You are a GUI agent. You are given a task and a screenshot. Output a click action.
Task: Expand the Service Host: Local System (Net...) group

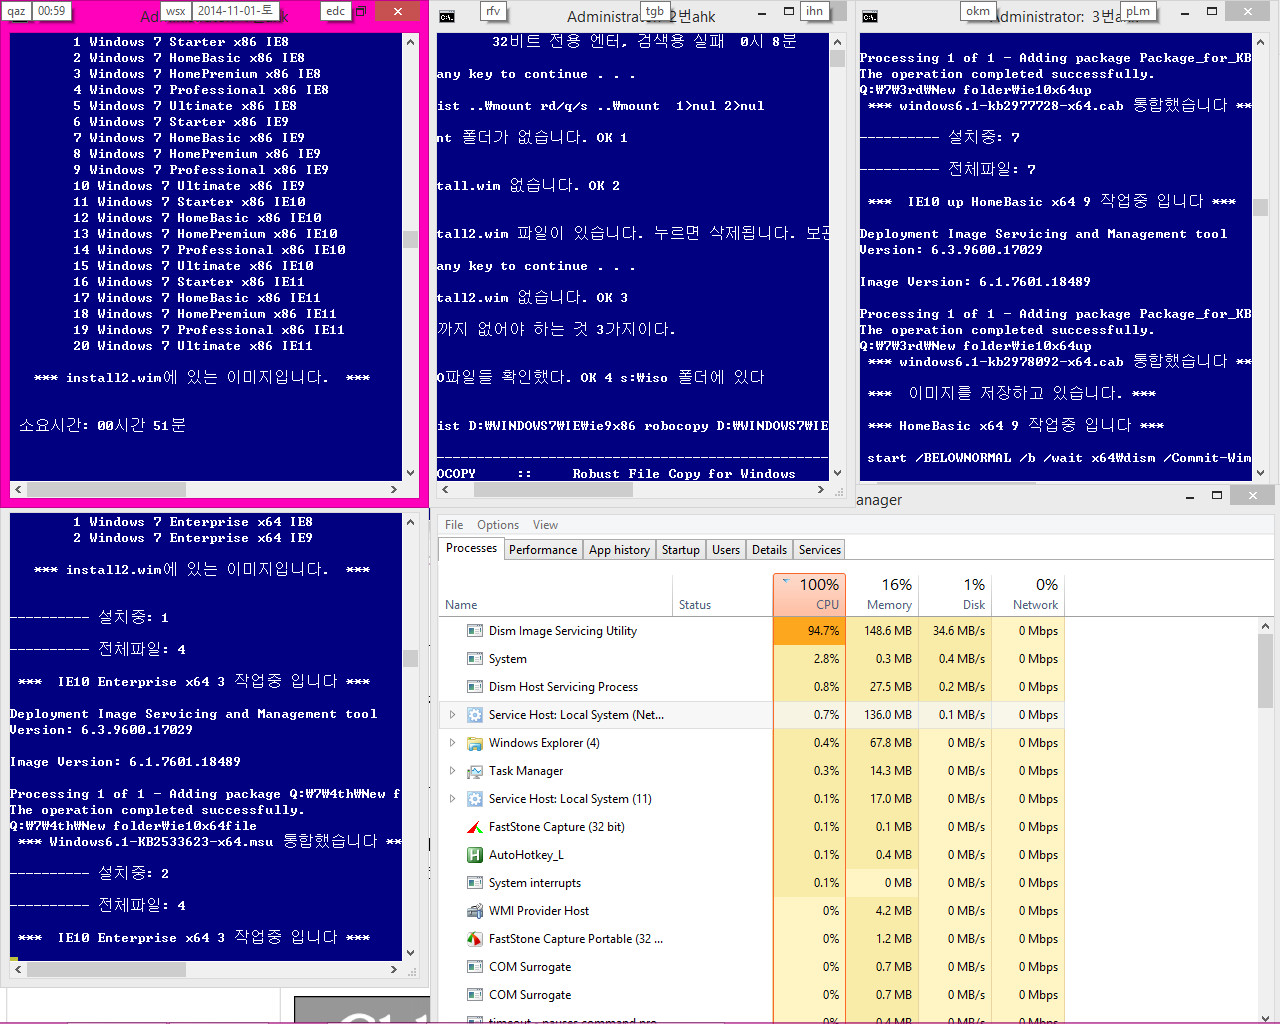[452, 715]
